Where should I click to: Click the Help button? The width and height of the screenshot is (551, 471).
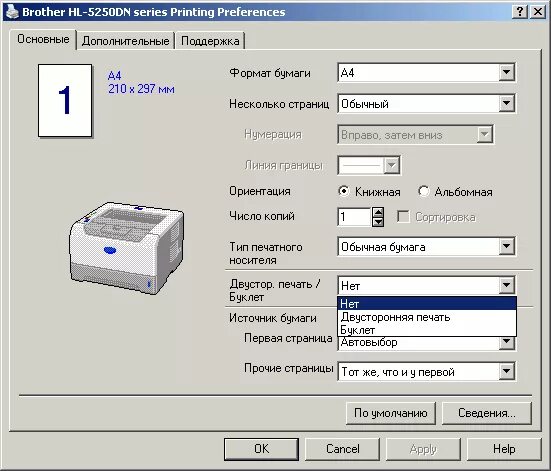point(504,449)
